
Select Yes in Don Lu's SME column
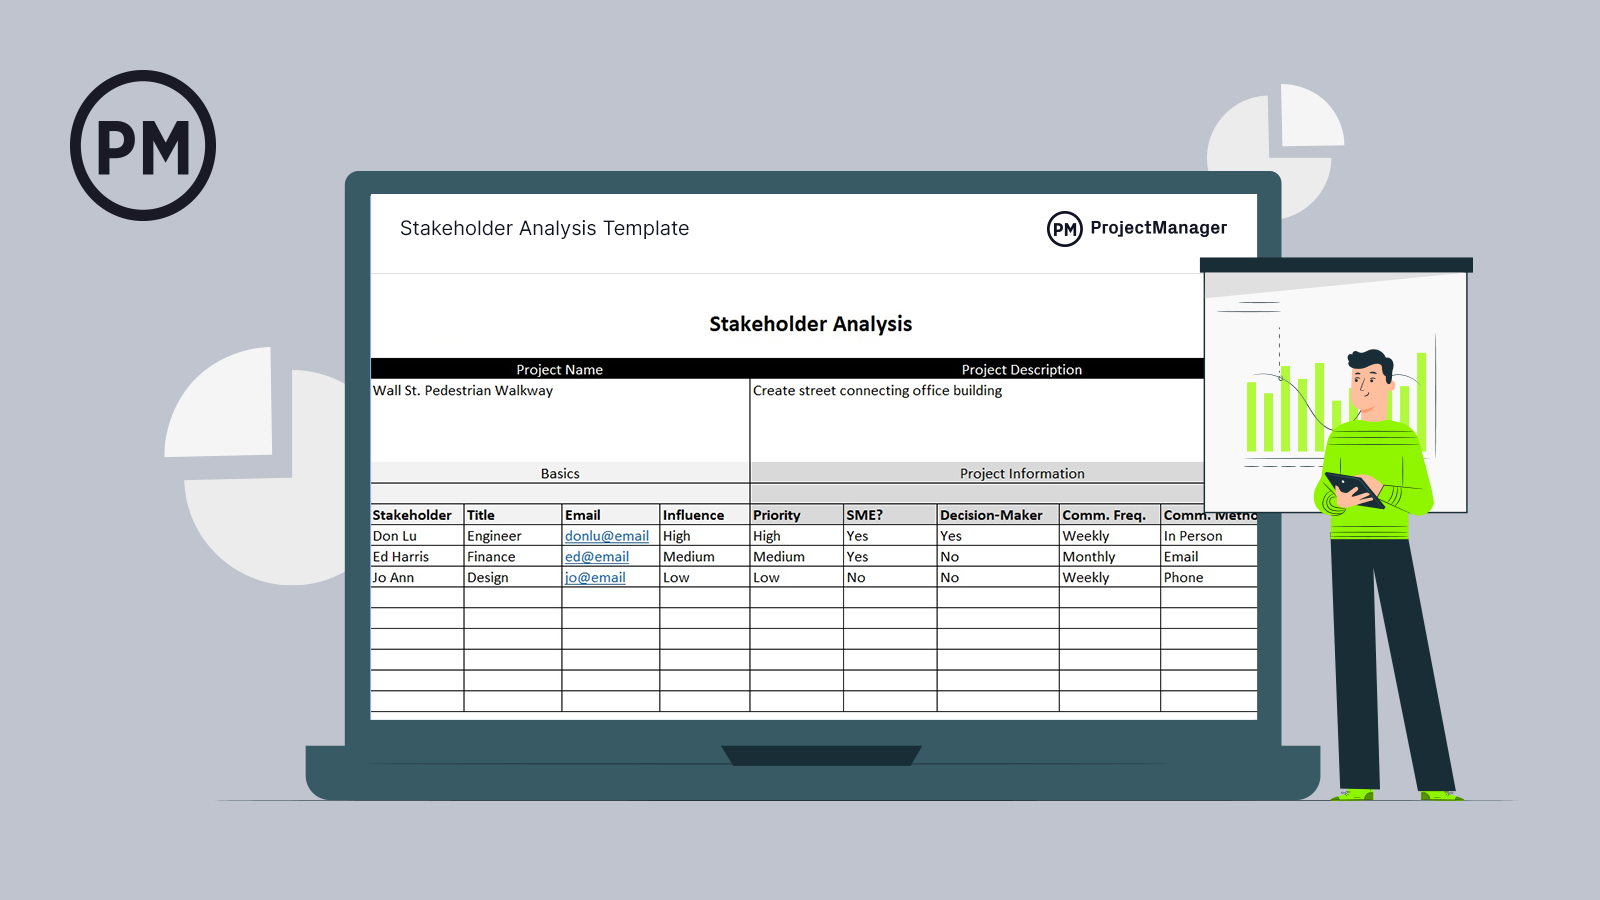(x=857, y=535)
